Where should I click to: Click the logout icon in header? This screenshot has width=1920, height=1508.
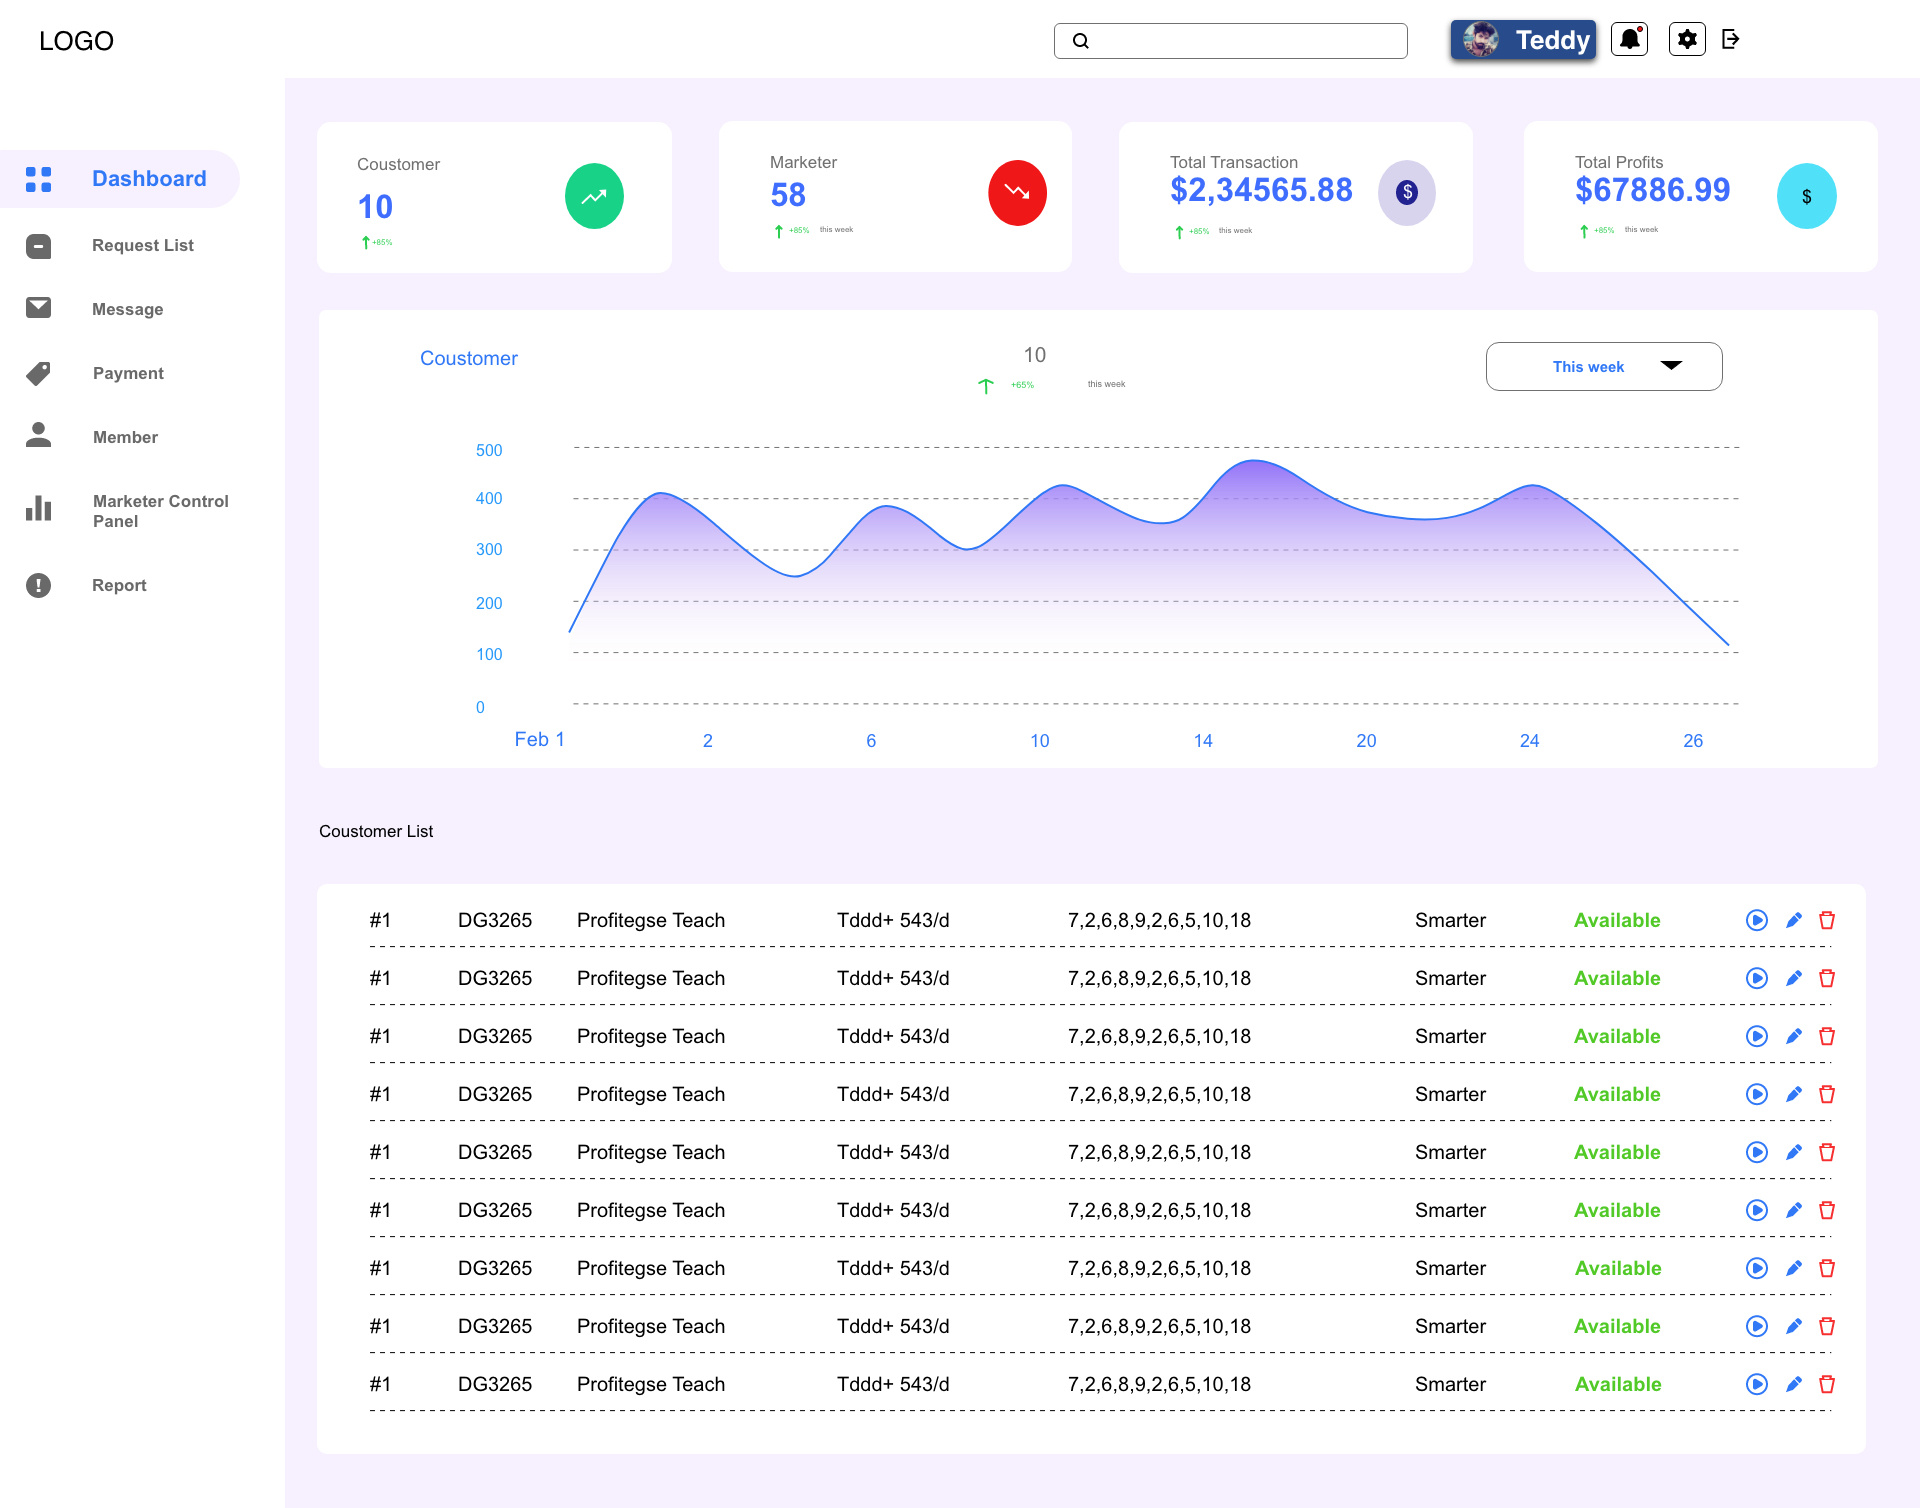pos(1731,40)
